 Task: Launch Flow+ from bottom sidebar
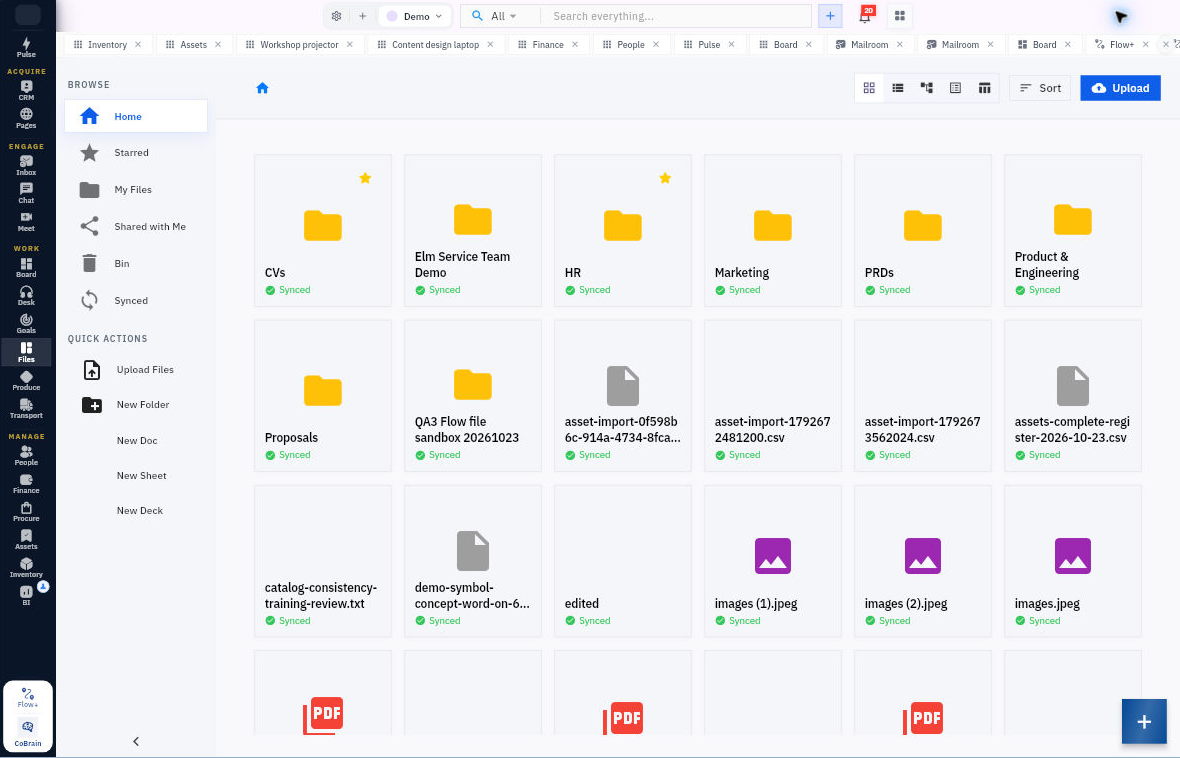click(28, 697)
